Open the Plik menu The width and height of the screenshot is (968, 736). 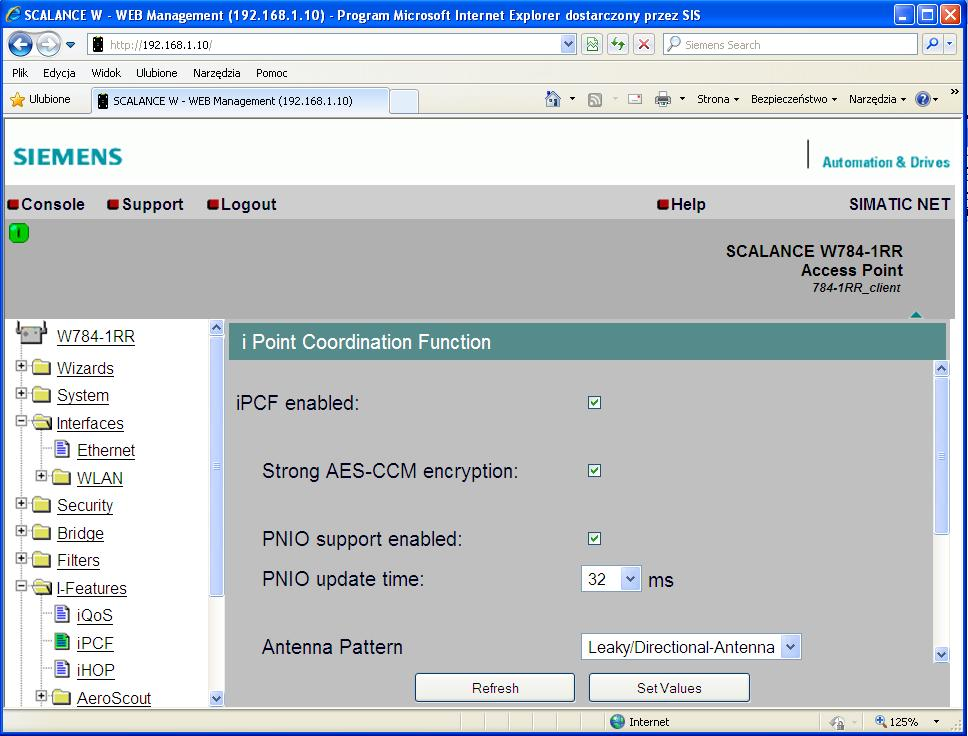20,73
